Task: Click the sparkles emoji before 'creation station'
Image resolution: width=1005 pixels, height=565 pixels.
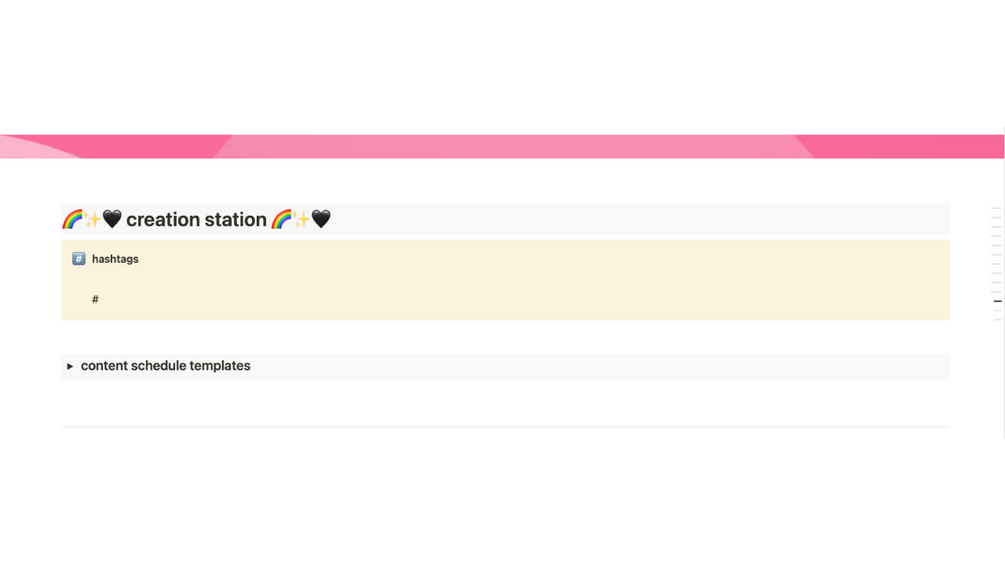Action: click(92, 219)
